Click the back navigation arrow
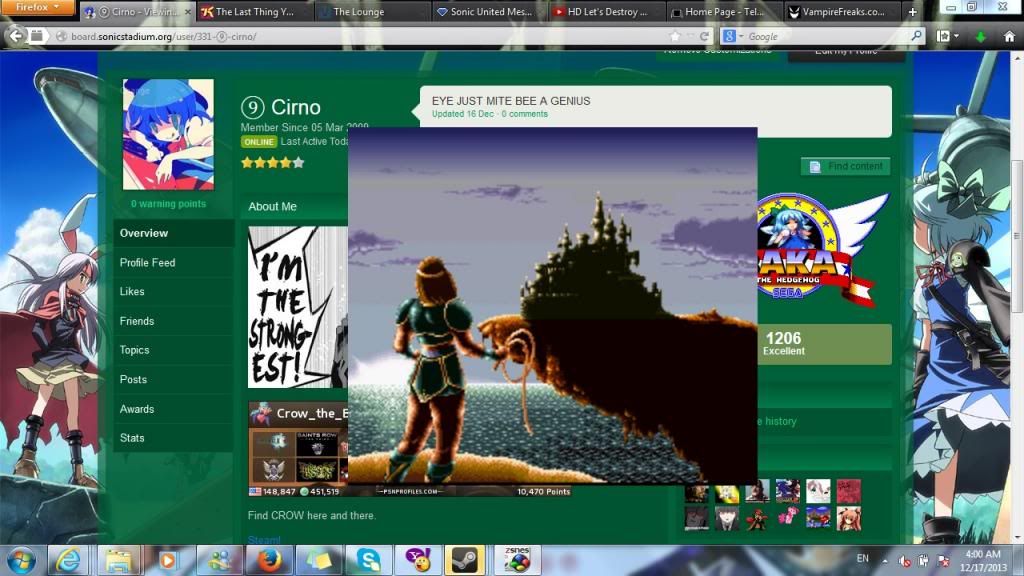 (15, 36)
